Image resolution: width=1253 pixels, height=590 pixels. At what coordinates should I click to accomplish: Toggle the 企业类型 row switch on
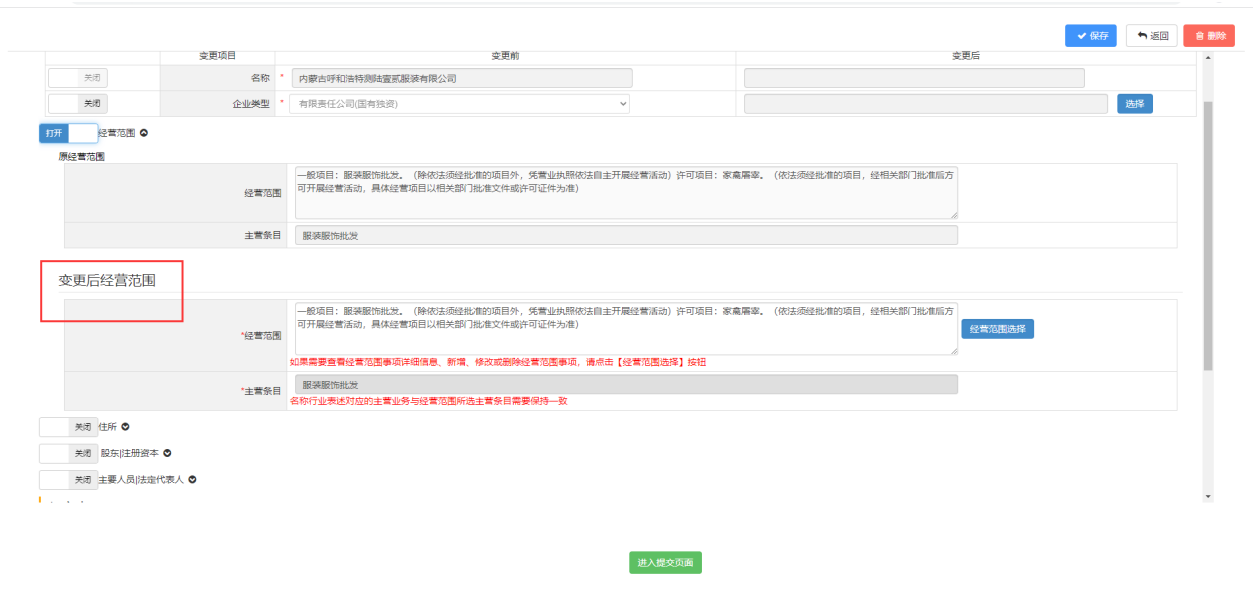[x=78, y=104]
